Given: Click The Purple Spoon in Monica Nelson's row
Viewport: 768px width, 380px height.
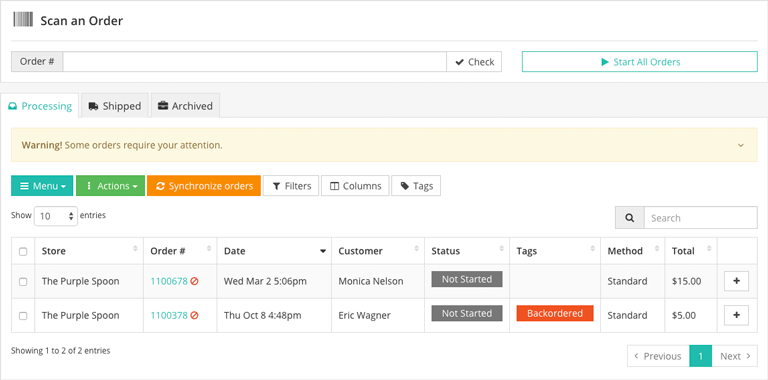Looking at the screenshot, I should [80, 281].
